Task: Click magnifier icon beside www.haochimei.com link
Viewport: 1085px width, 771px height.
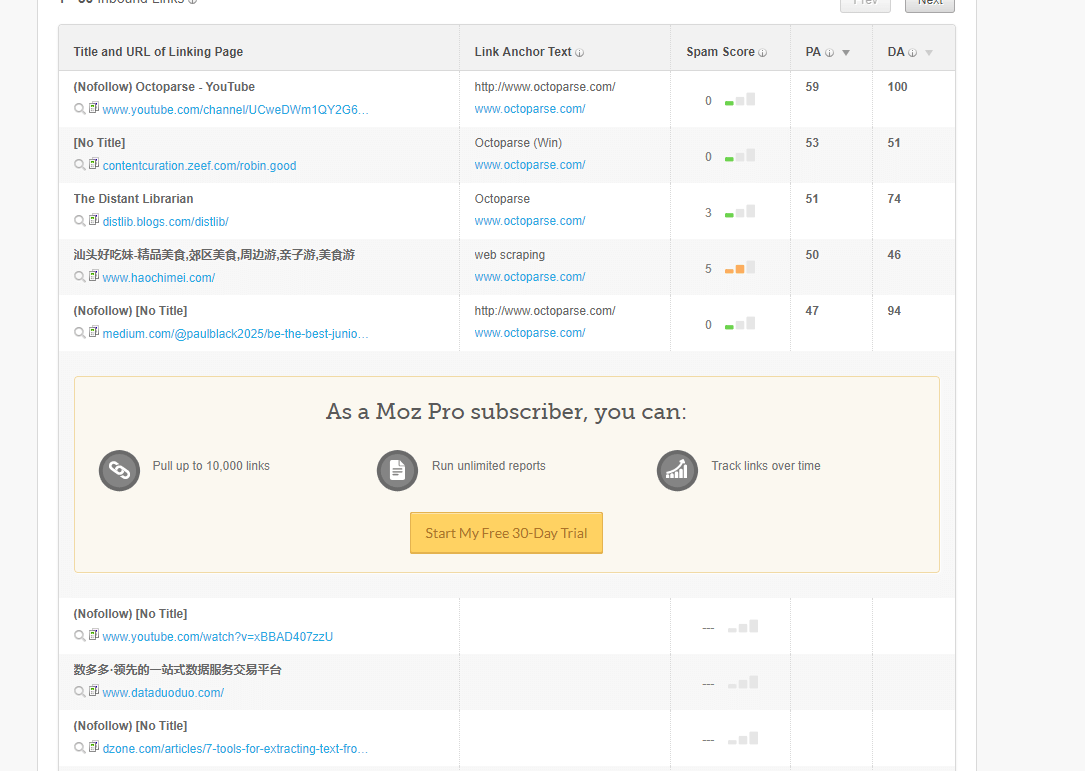Action: point(80,277)
